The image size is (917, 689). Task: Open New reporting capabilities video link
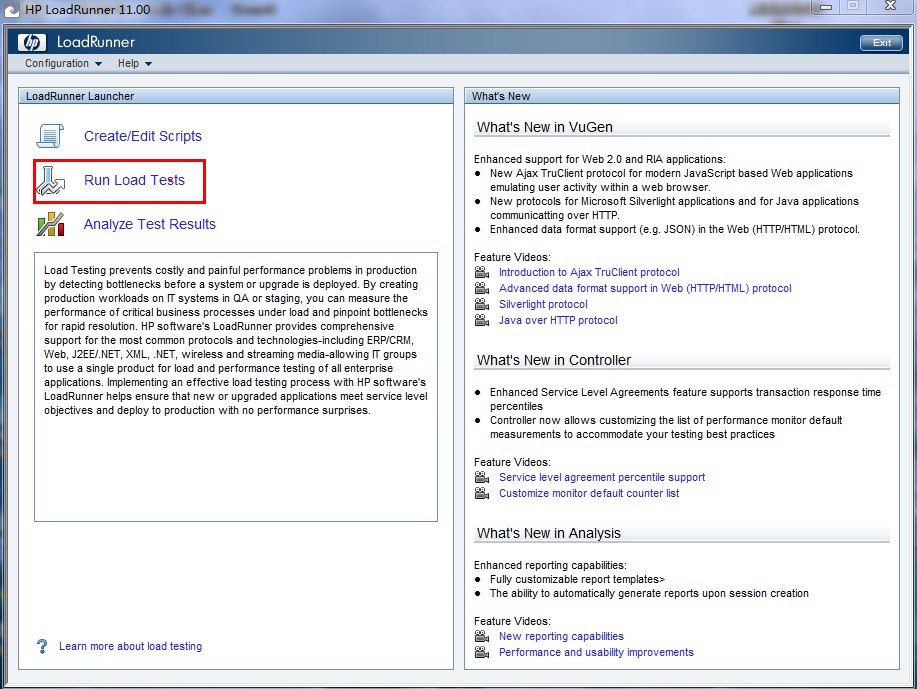click(x=561, y=636)
